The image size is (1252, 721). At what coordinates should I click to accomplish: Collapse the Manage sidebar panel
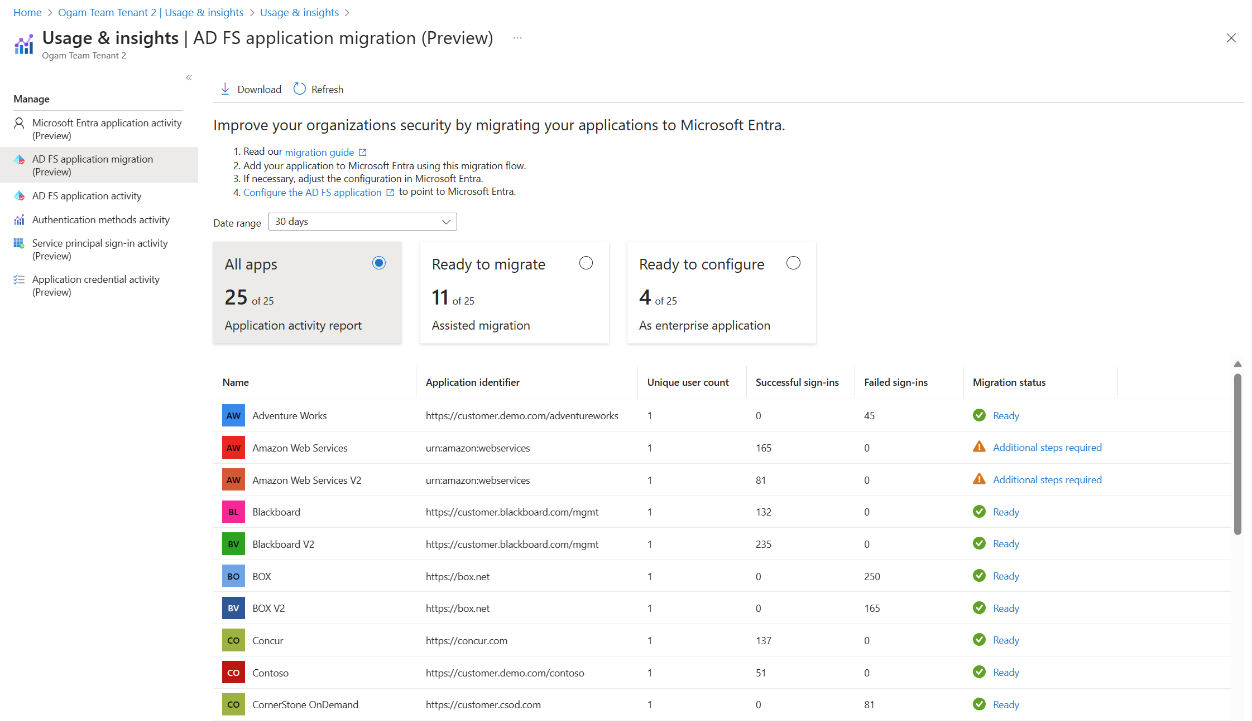click(x=188, y=76)
